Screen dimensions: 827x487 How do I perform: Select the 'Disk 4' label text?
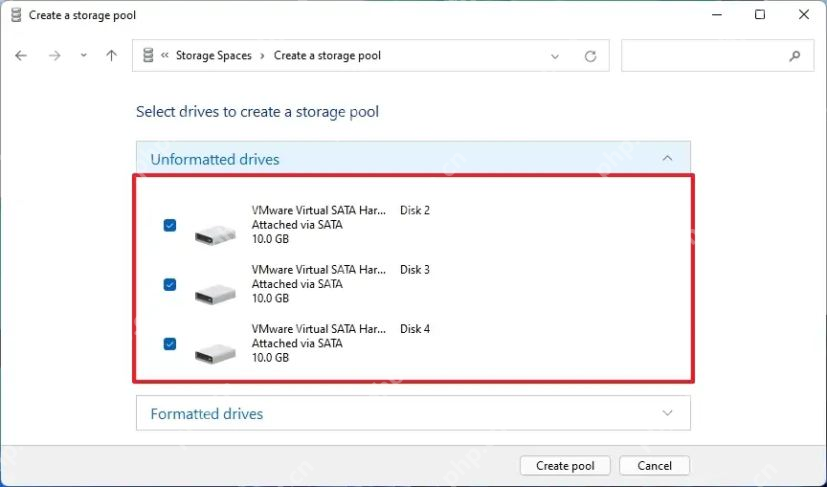point(415,329)
